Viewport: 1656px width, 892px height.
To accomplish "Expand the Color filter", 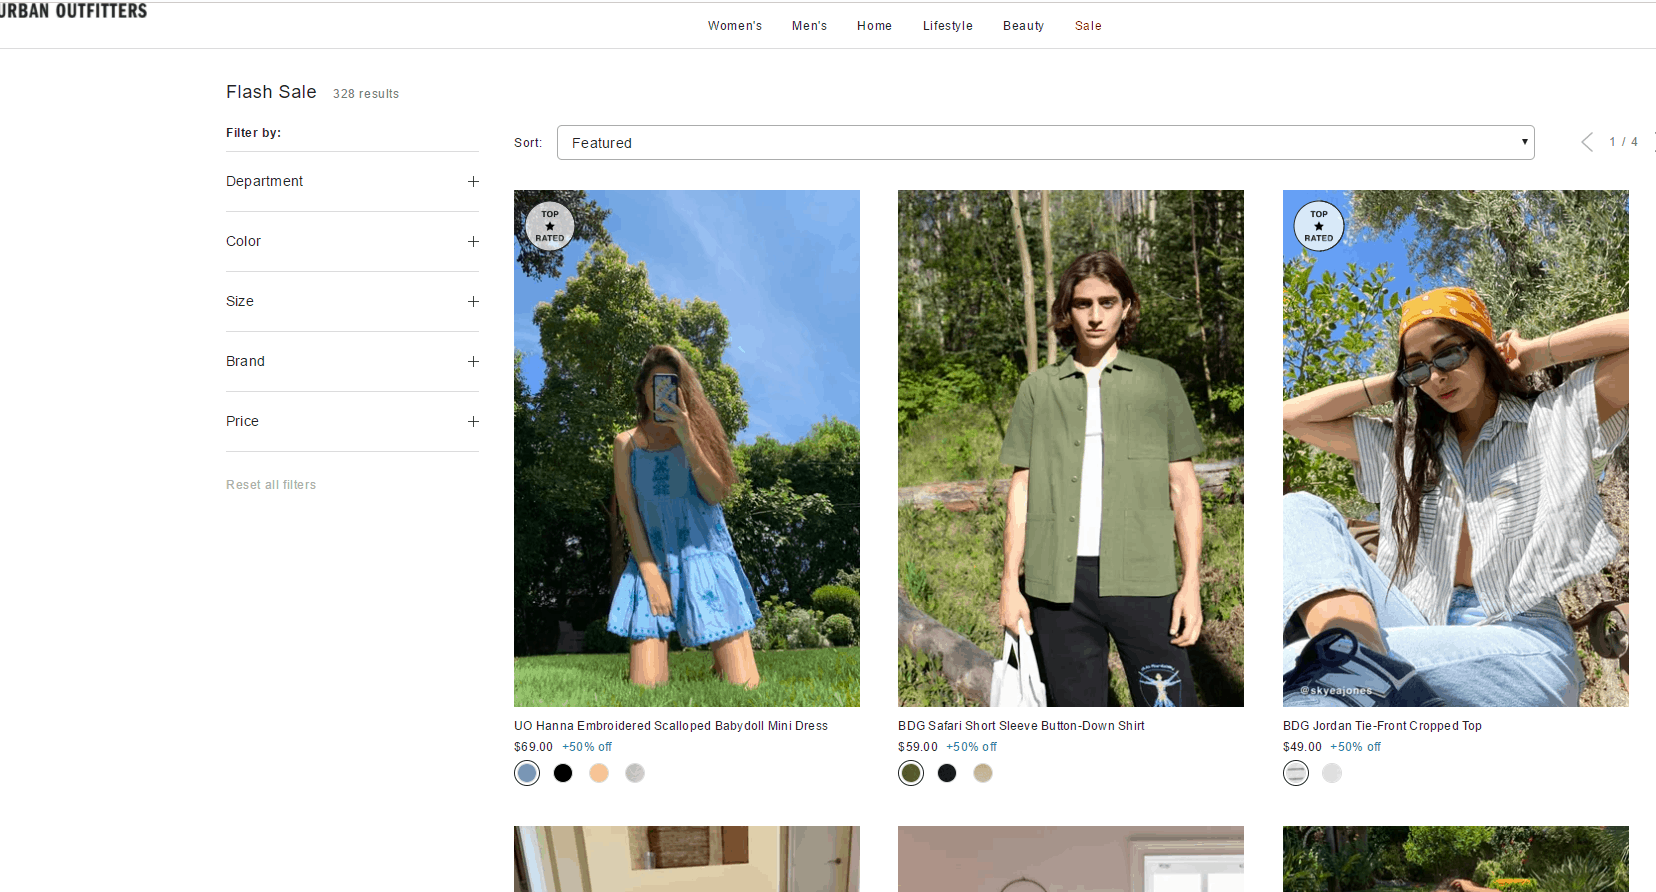I will [x=352, y=241].
